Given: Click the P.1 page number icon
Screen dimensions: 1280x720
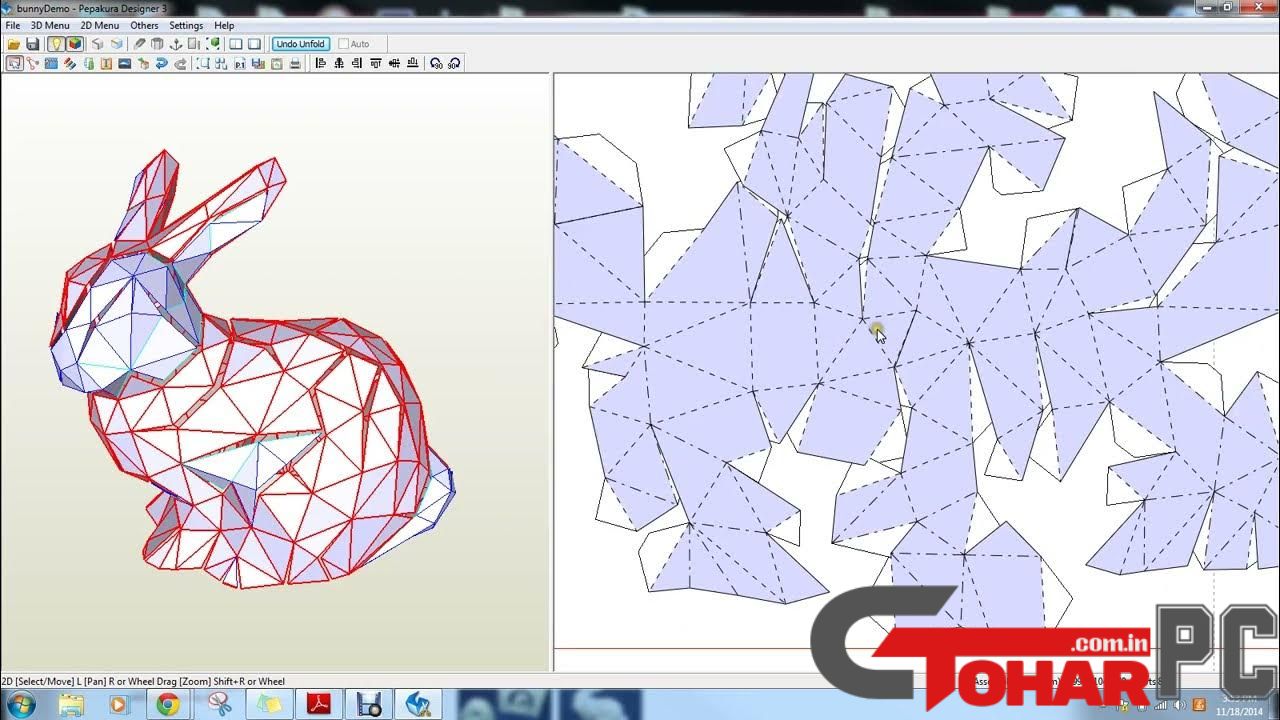Looking at the screenshot, I should coord(240,63).
